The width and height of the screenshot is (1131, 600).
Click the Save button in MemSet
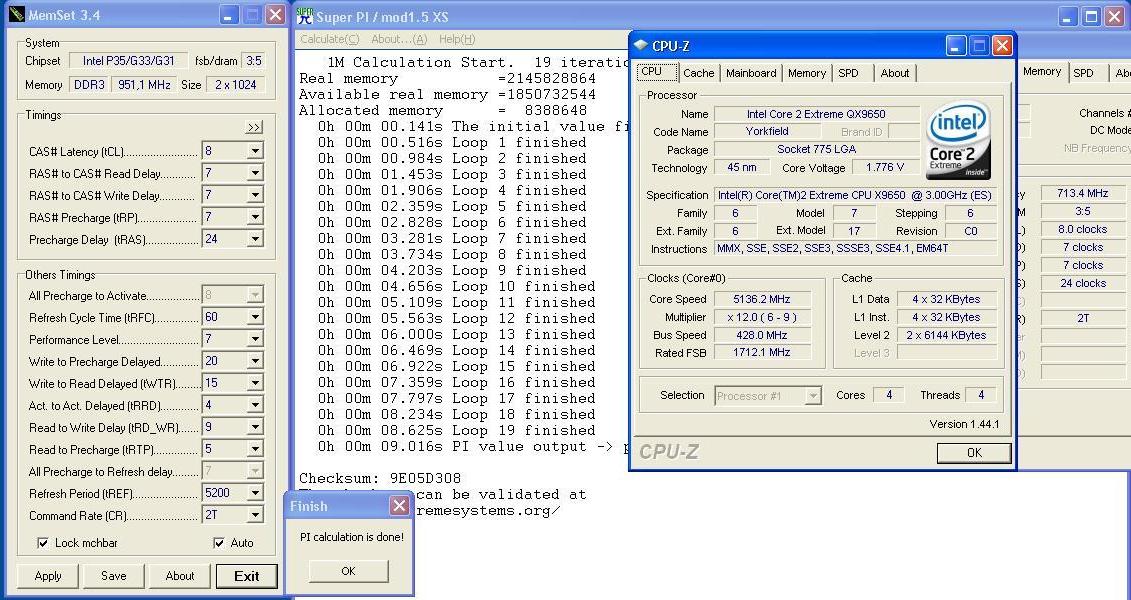(113, 575)
